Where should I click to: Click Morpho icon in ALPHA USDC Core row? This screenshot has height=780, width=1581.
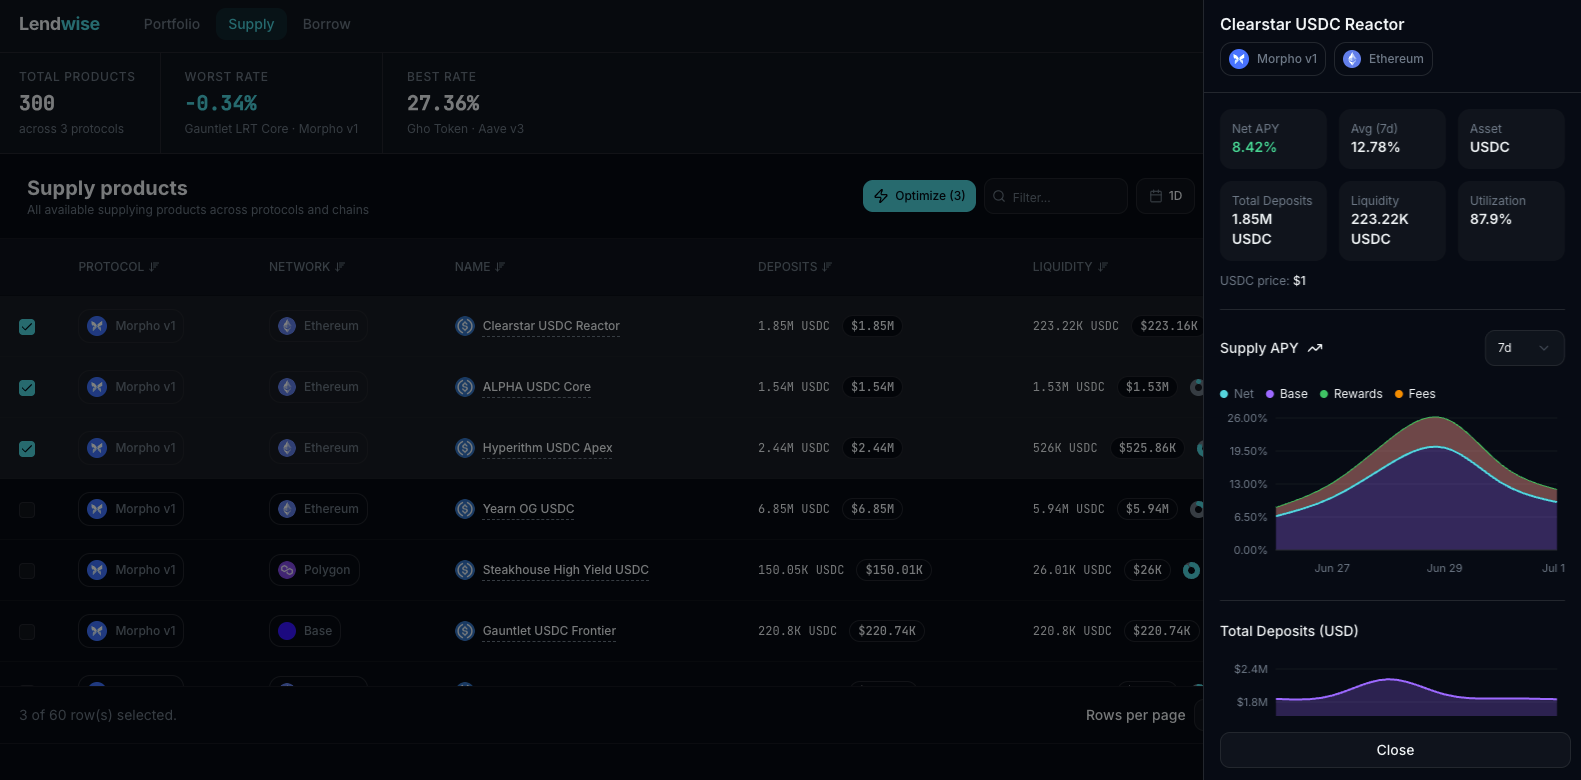pyautogui.click(x=97, y=387)
